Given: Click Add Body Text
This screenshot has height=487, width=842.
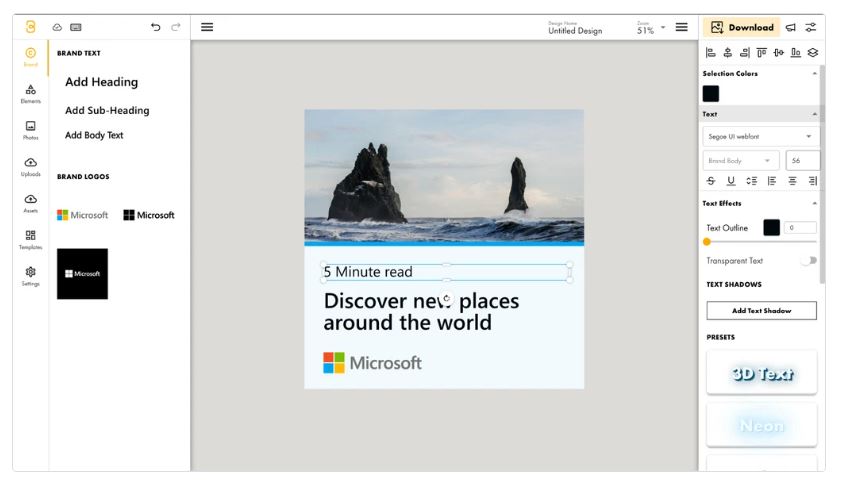Looking at the screenshot, I should point(94,135).
